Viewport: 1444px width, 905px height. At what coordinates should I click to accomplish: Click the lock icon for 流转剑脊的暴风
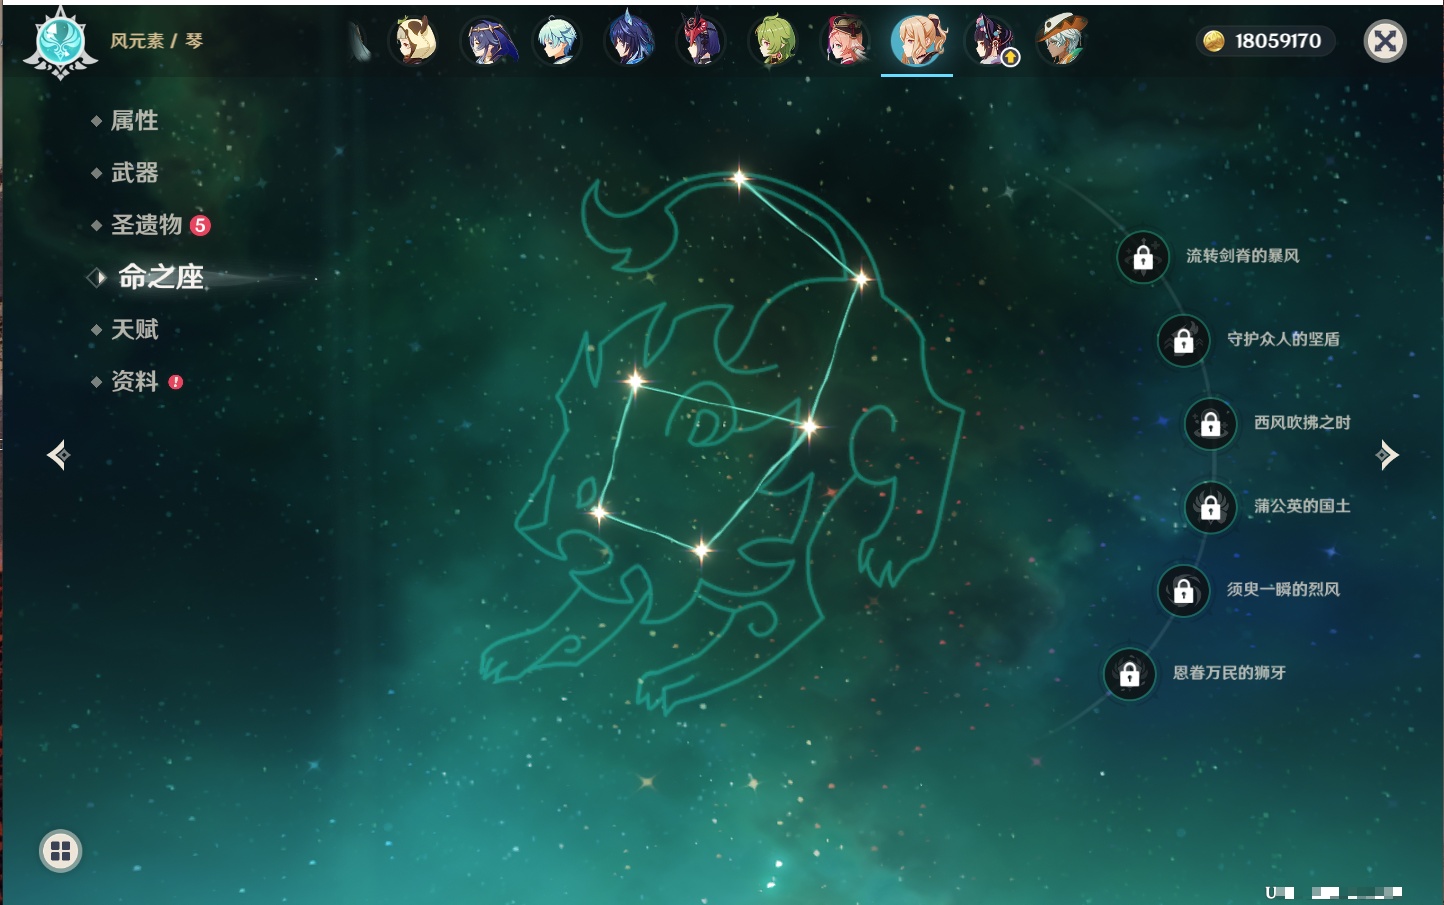(x=1143, y=258)
